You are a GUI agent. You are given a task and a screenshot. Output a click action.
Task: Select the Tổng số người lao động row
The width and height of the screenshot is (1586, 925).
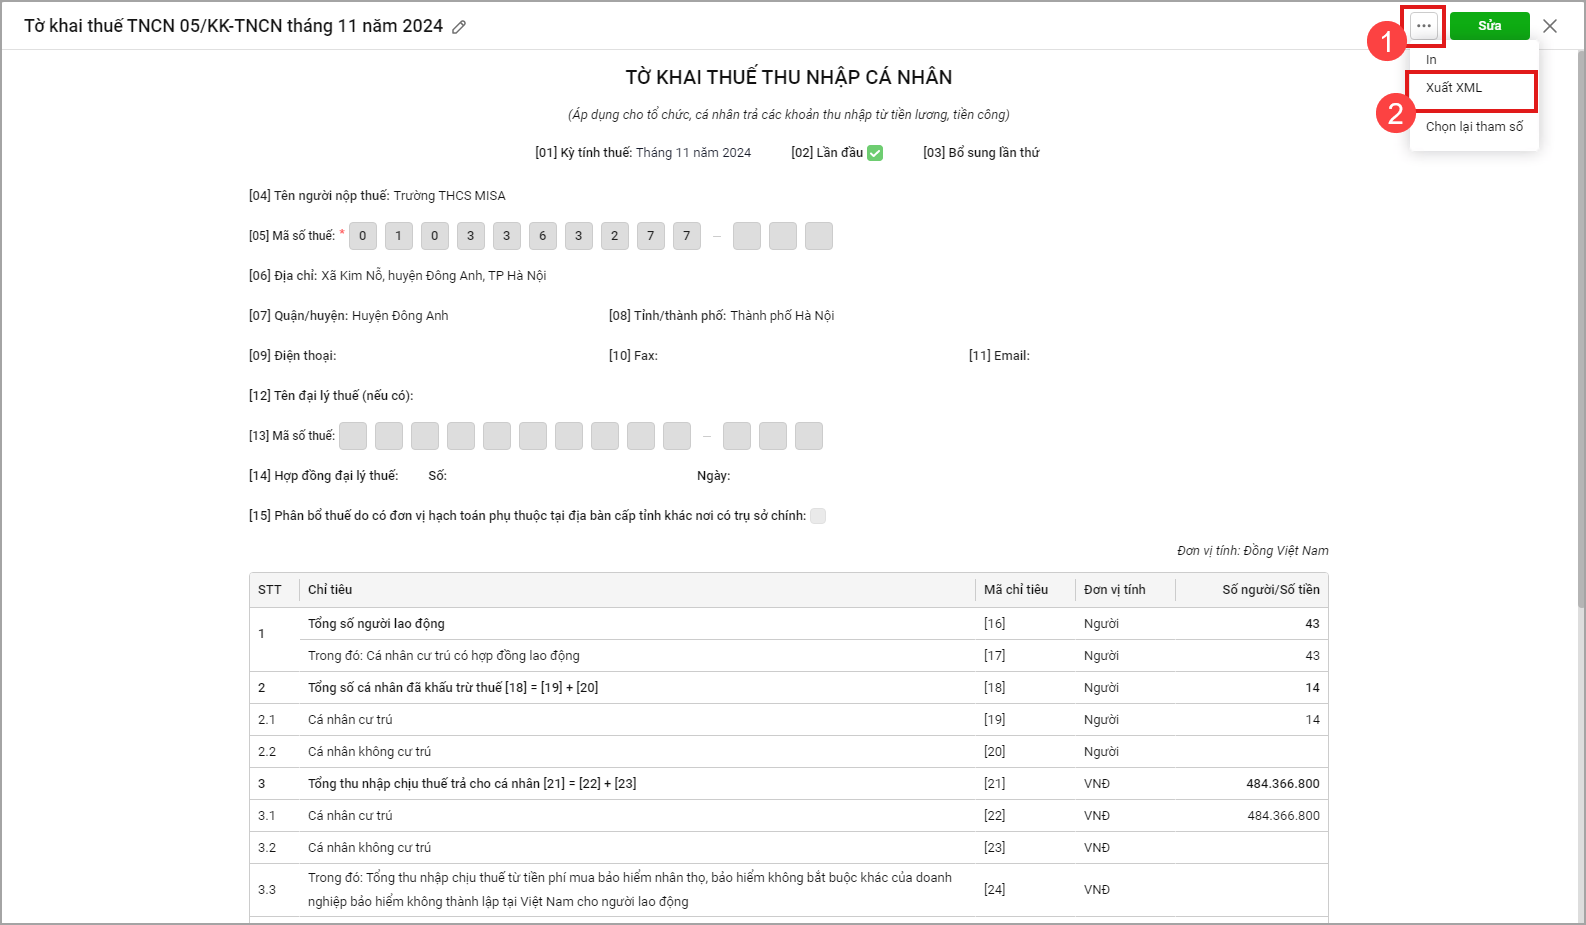tap(376, 624)
